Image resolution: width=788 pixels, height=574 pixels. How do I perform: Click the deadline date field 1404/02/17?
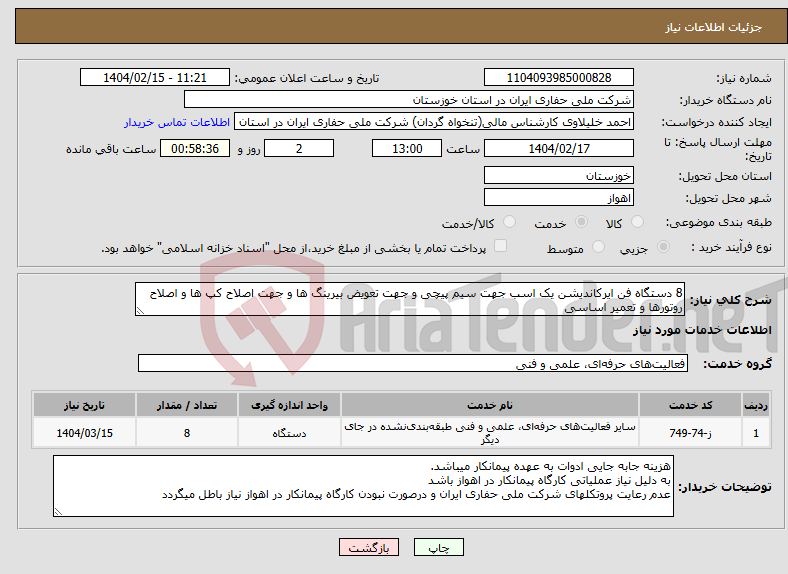[x=558, y=148]
